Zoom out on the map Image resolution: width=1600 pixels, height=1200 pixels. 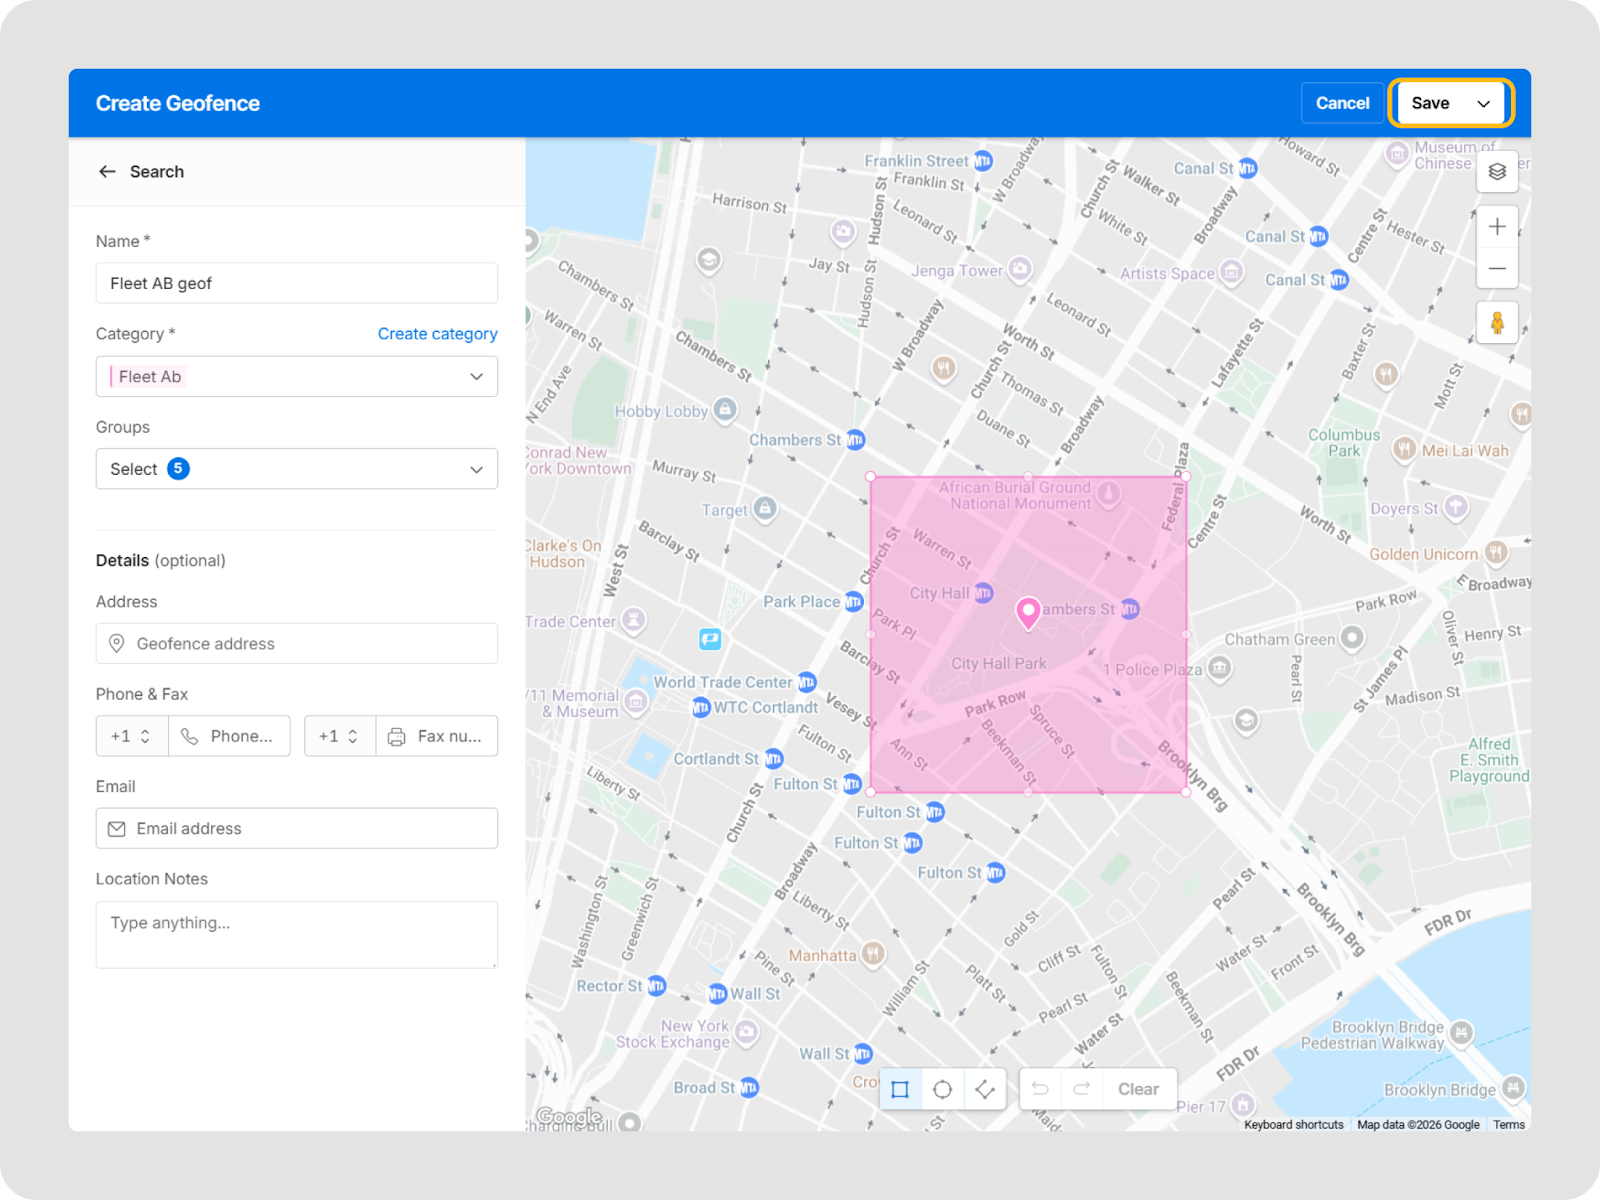click(1497, 268)
